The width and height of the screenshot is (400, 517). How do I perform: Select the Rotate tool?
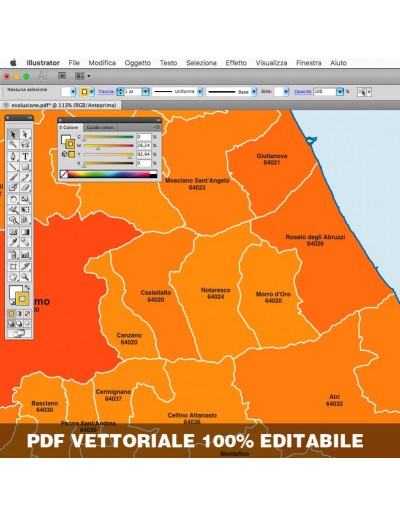tap(13, 199)
